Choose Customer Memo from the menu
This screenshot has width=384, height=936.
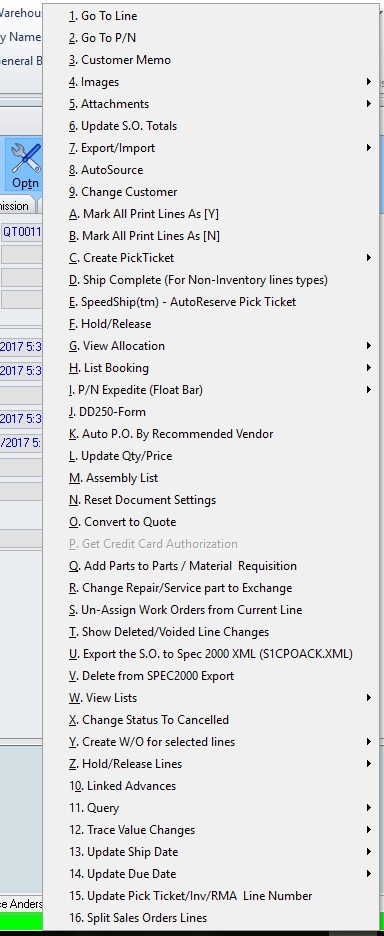[210, 60]
